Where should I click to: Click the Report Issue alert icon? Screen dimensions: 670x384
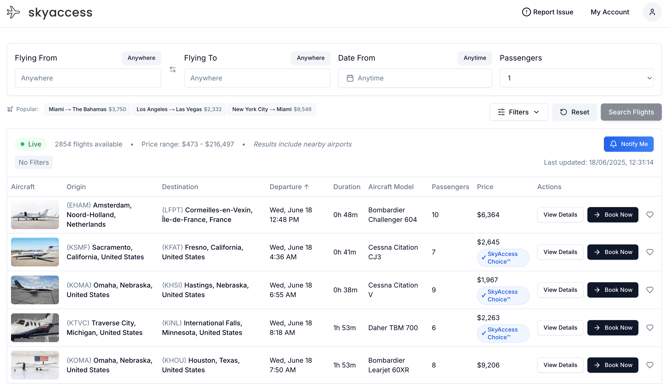pos(526,12)
